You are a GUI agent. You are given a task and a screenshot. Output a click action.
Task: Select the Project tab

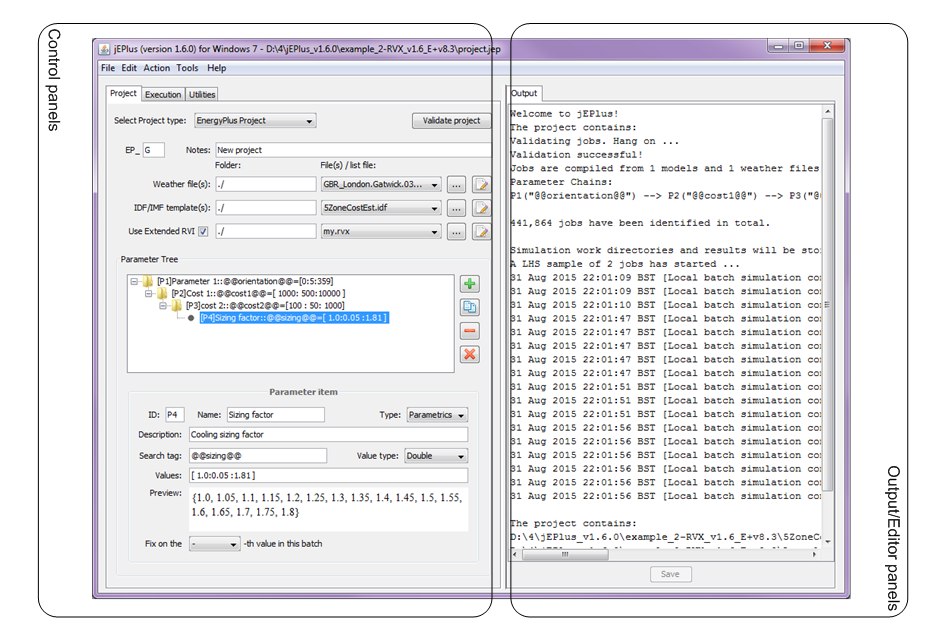point(124,93)
